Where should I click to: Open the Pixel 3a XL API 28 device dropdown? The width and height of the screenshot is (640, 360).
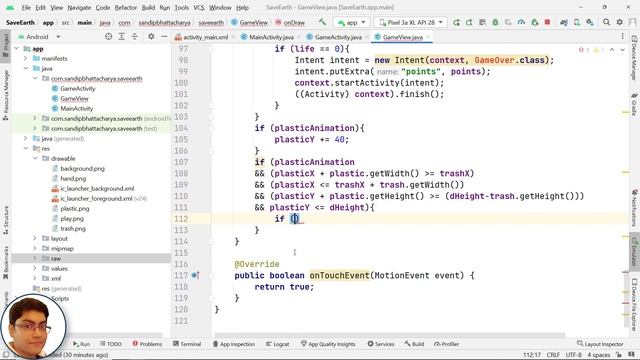411,22
